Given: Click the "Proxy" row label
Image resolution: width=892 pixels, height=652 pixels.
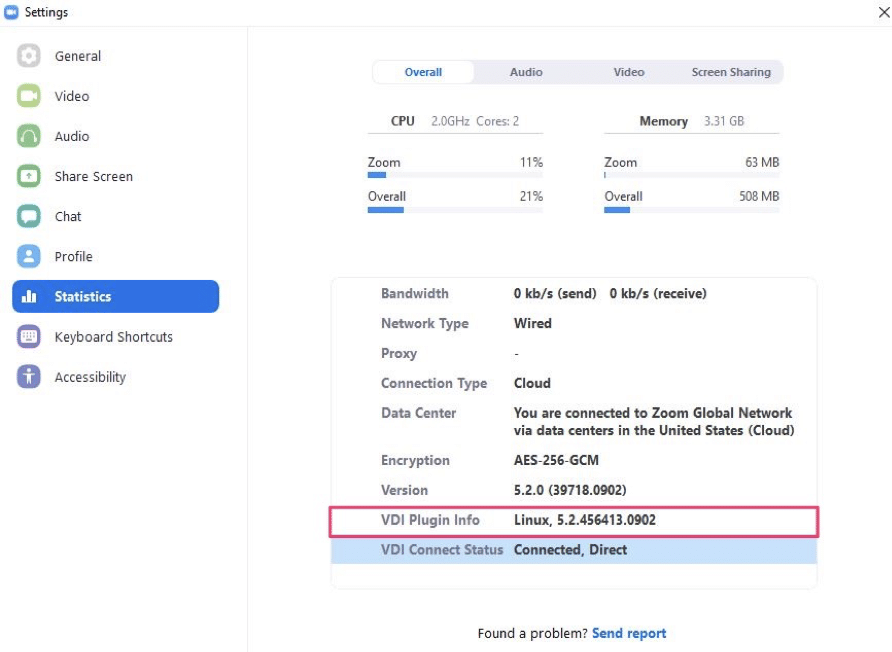Looking at the screenshot, I should [399, 353].
